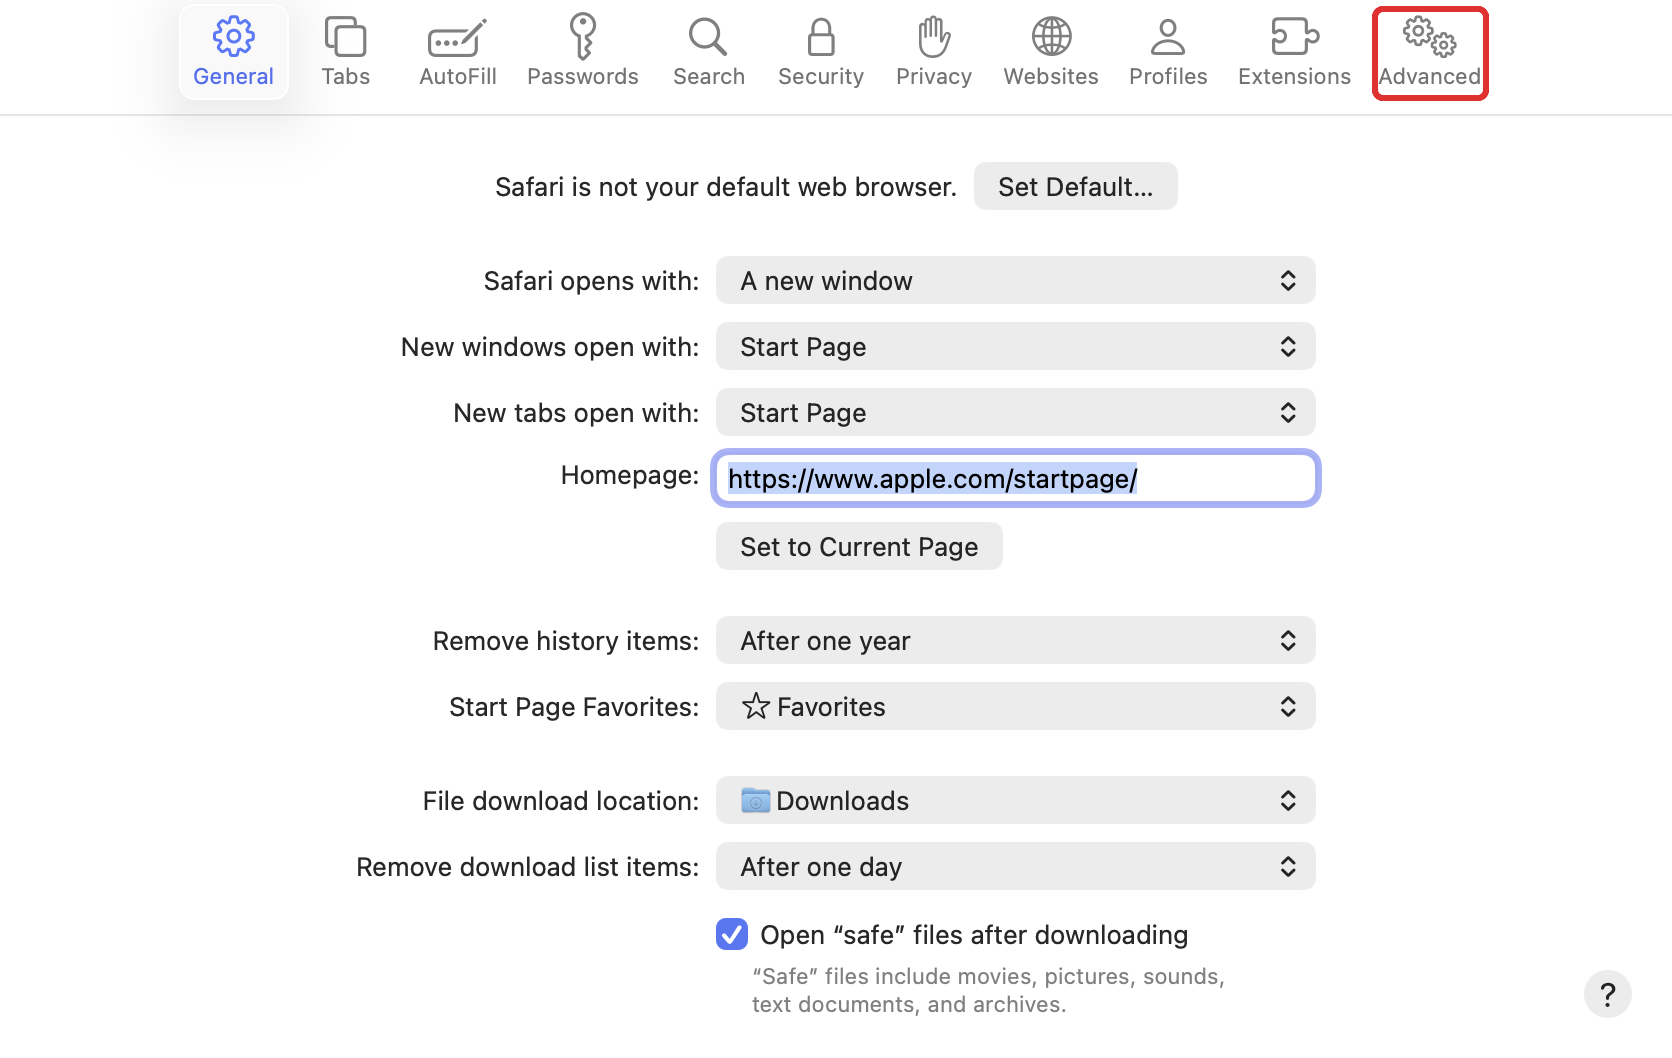Change File download location dropdown

(x=1015, y=800)
